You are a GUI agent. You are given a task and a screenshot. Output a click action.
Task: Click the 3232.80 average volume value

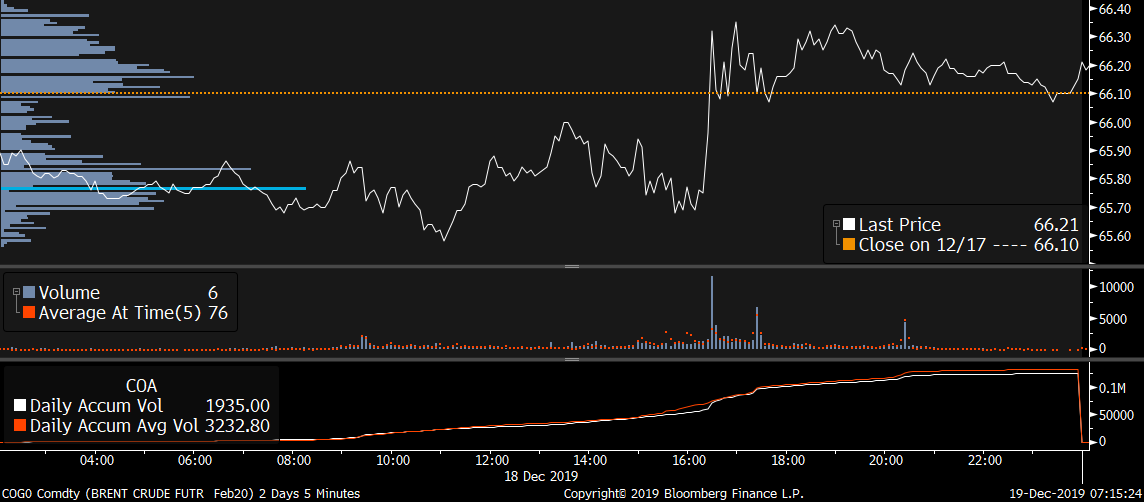point(236,425)
